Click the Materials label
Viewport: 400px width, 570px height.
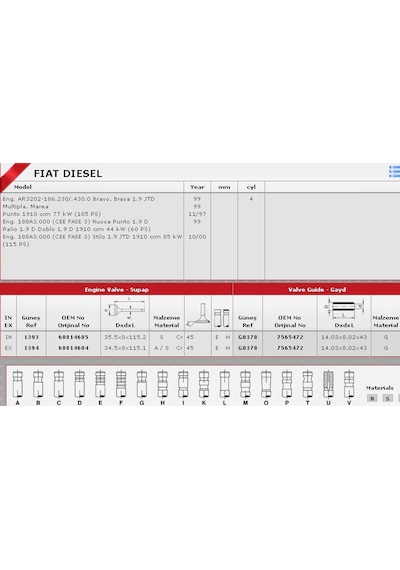click(x=380, y=388)
